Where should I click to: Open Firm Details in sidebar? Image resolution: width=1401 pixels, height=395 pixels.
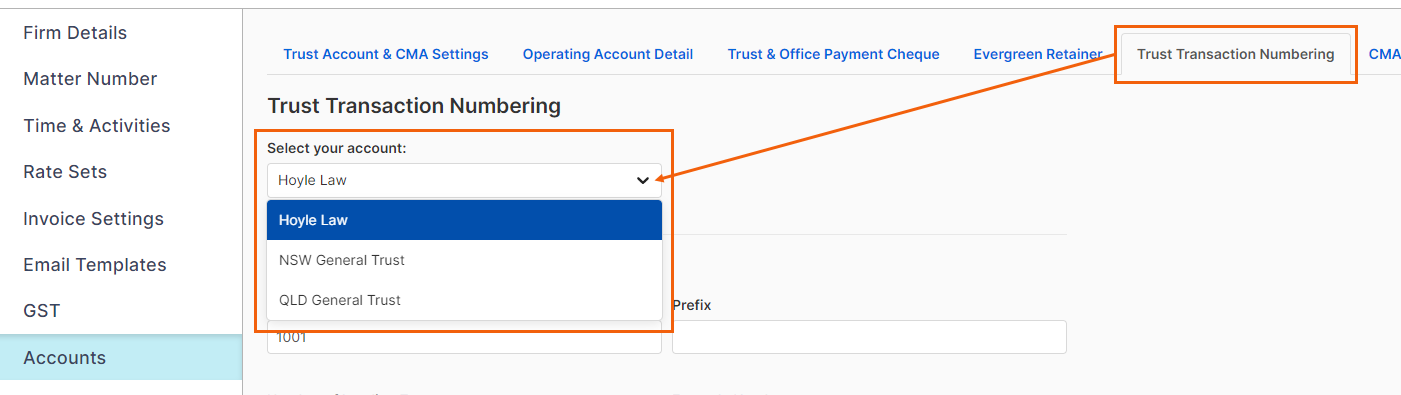[75, 33]
